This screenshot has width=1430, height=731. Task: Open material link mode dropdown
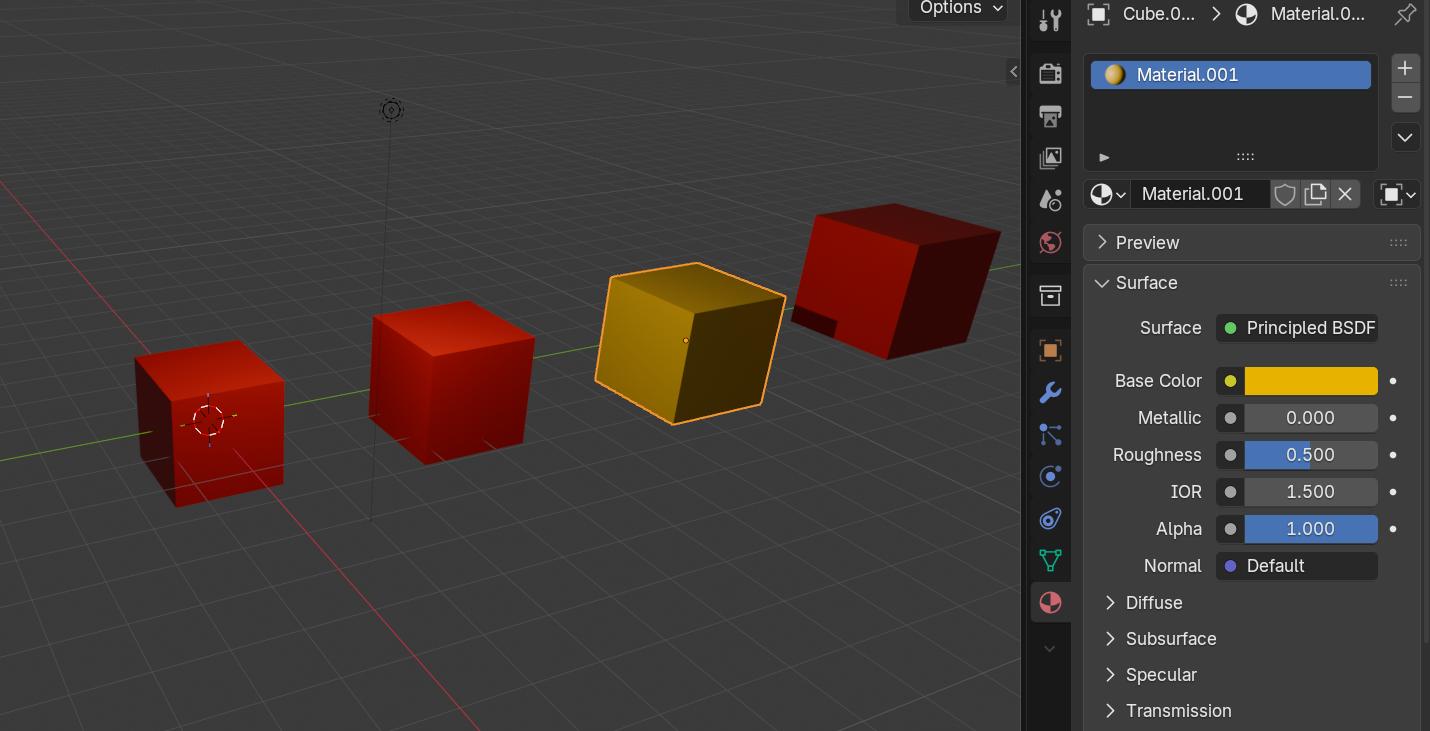(x=1398, y=194)
